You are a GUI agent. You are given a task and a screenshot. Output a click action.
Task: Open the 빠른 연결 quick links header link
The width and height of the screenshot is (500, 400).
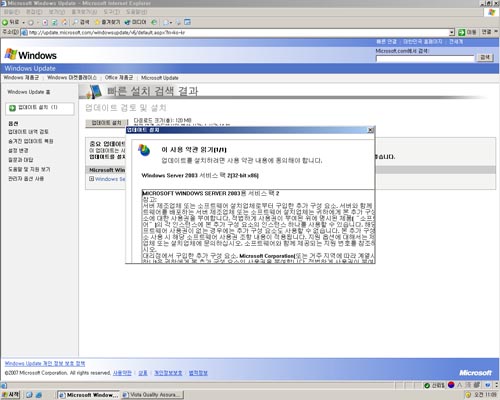point(386,42)
